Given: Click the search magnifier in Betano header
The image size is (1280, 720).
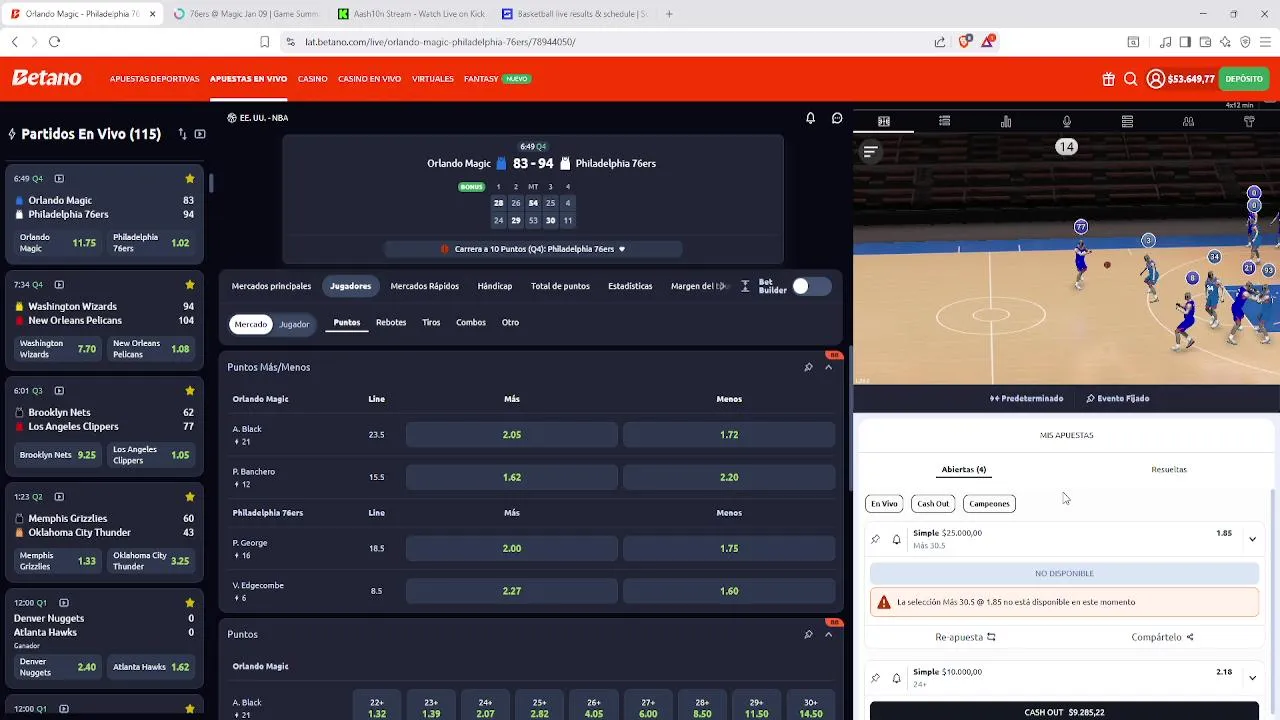Looking at the screenshot, I should [1130, 79].
